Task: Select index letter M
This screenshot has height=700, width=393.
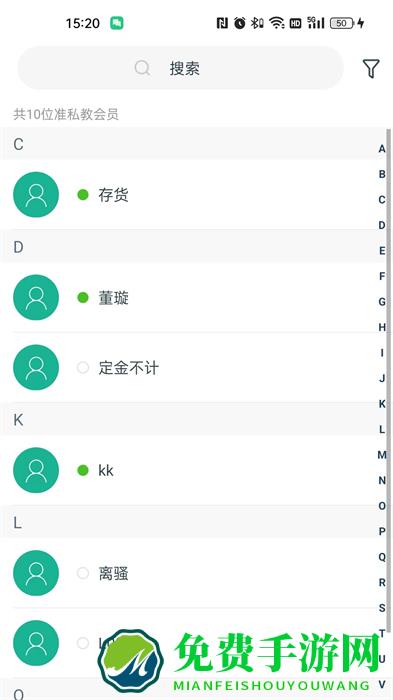Action: (382, 455)
